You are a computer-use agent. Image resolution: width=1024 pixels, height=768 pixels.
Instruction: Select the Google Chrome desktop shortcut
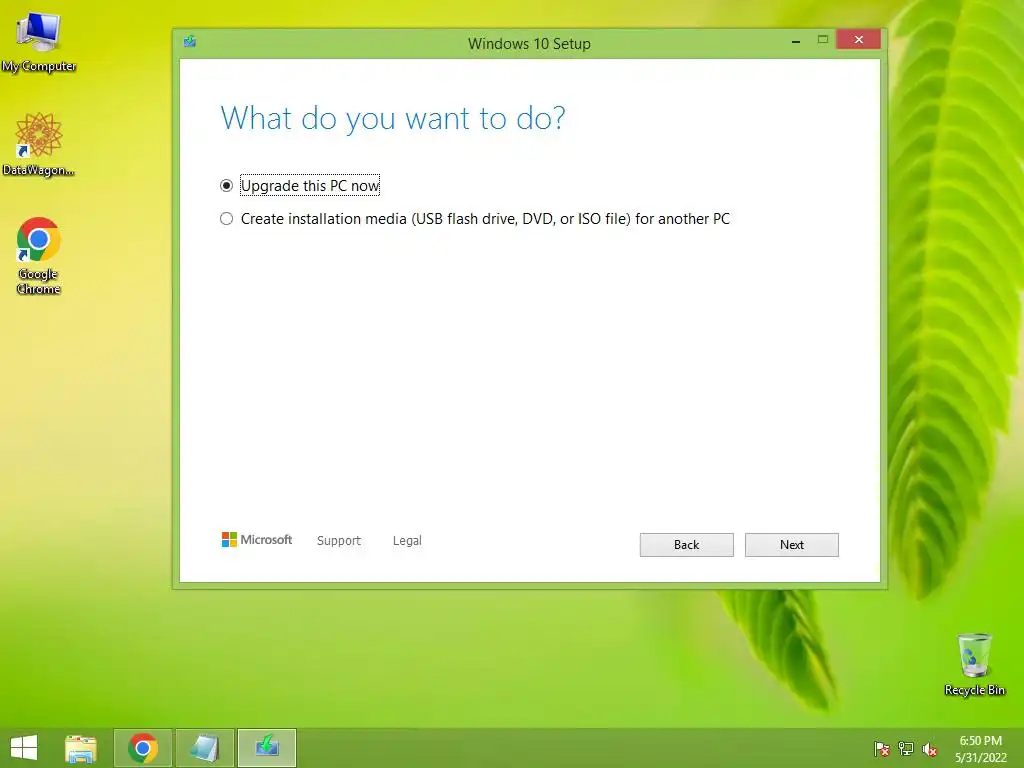coord(39,256)
